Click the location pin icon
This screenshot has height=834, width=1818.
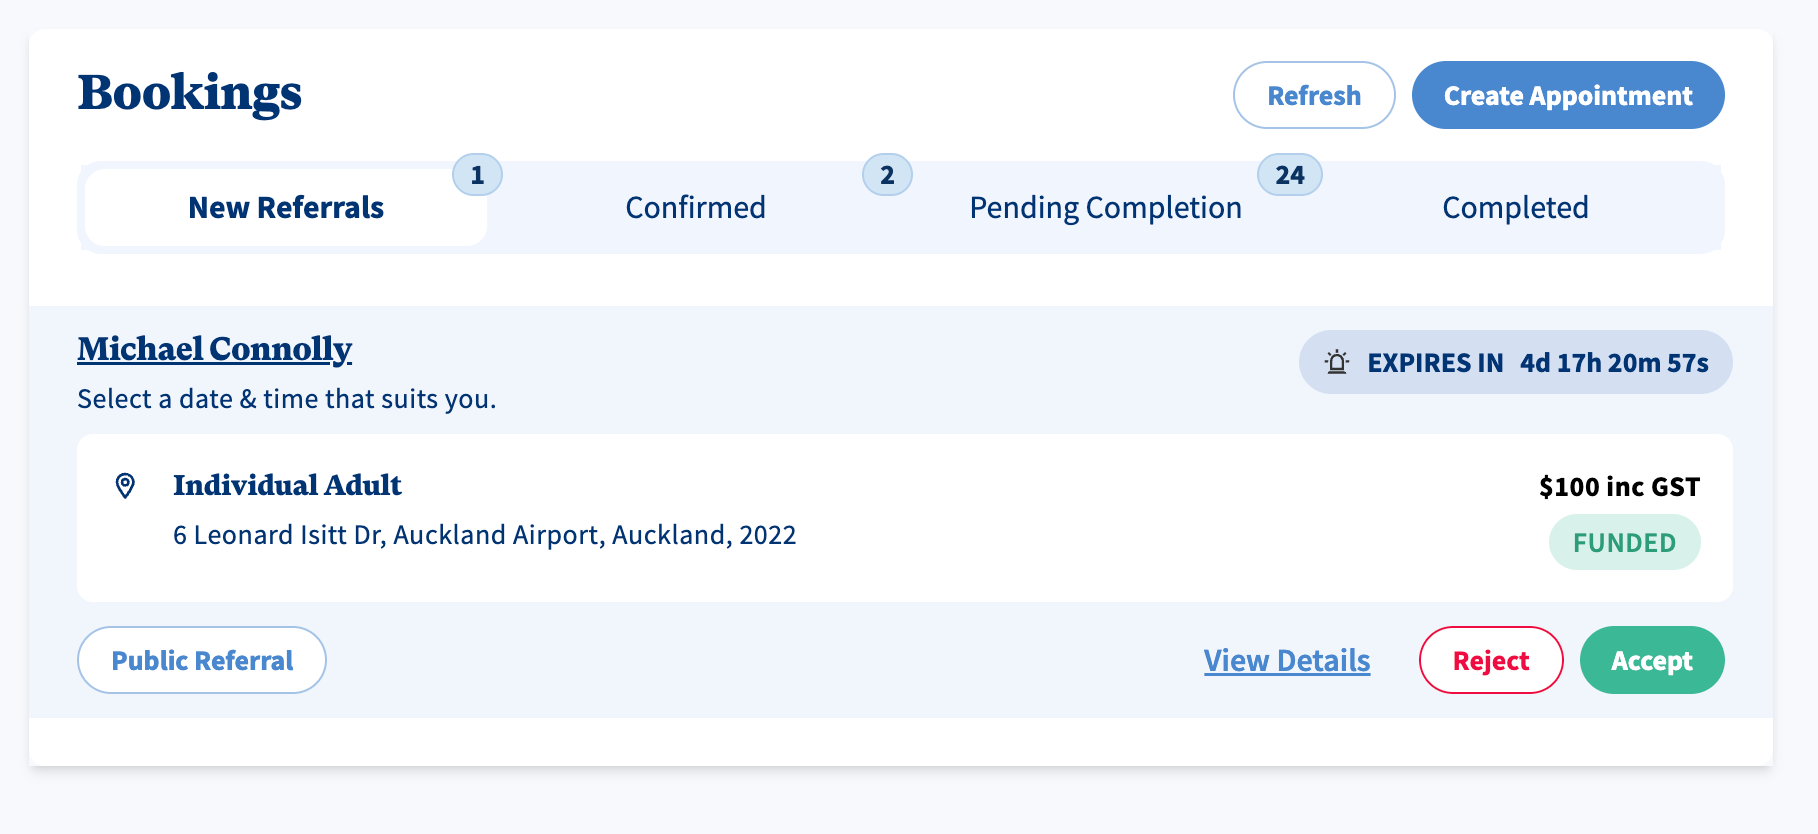[x=125, y=486]
